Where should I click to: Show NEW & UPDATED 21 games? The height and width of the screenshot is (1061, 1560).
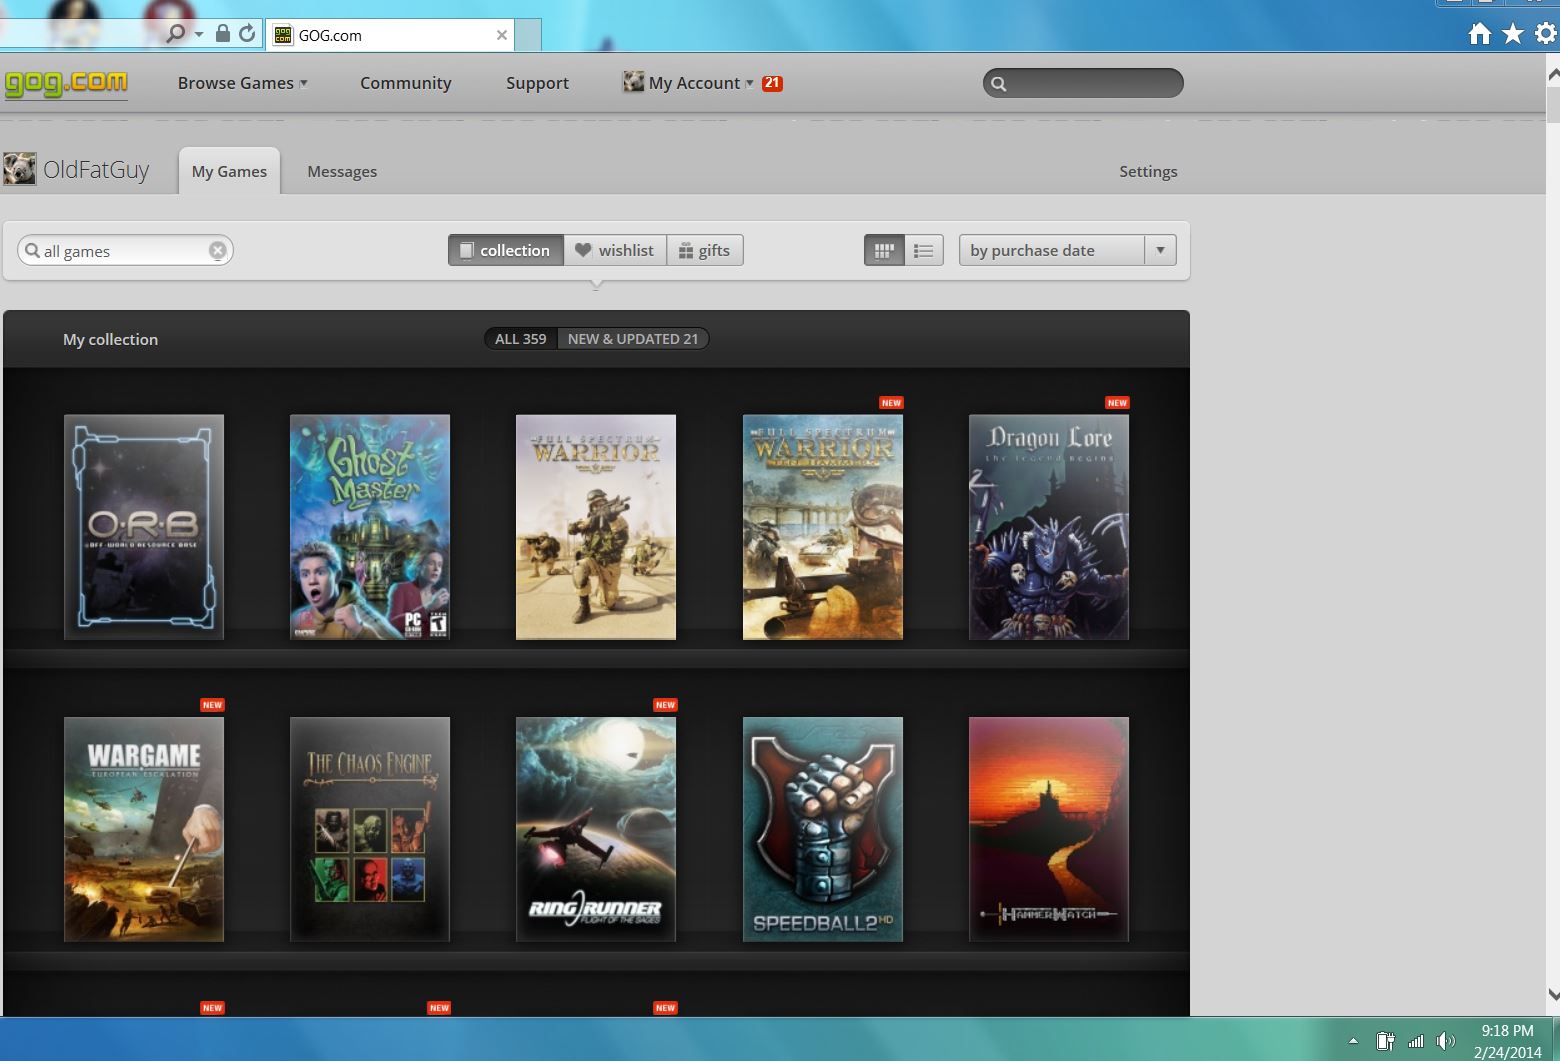click(x=633, y=339)
